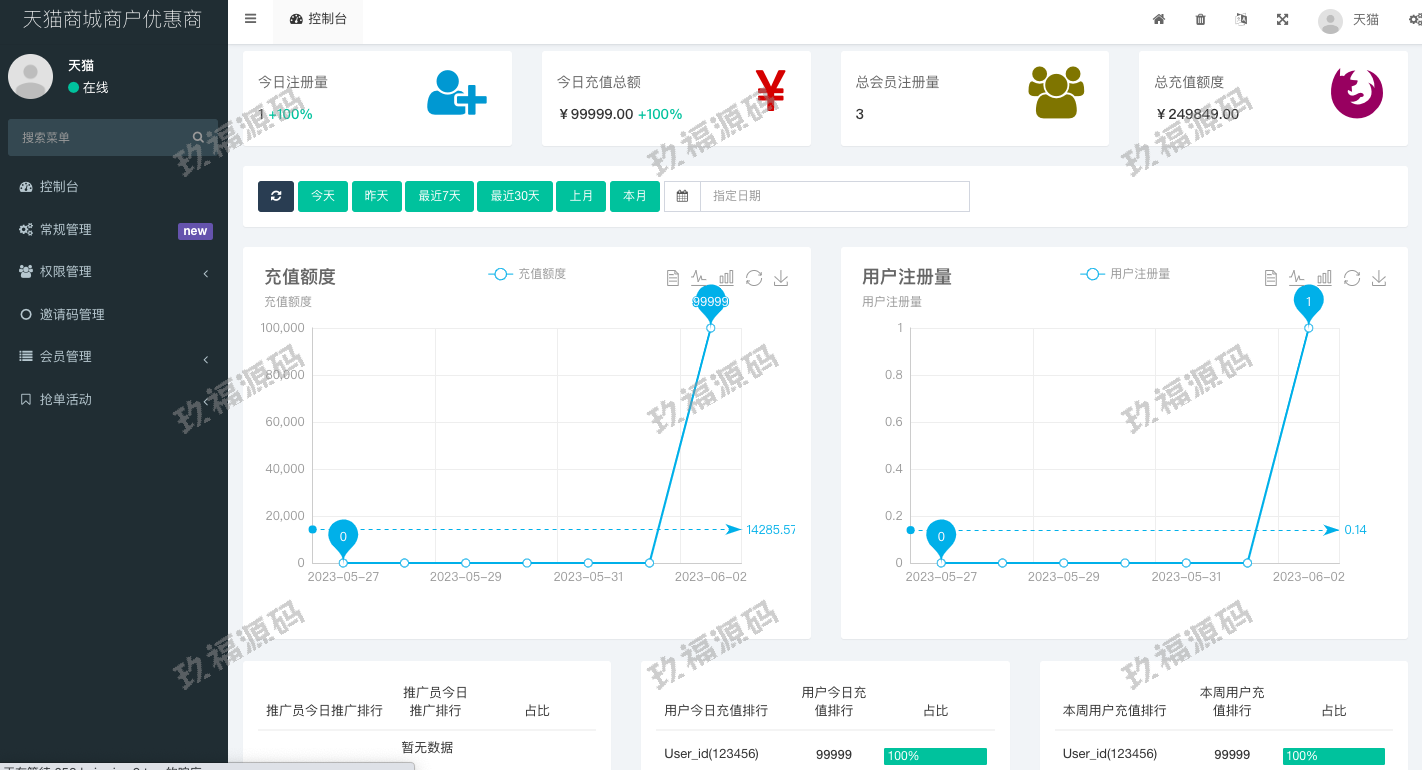Toggle the 用户注册量 legend series
Image resolution: width=1422 pixels, height=770 pixels.
(1125, 274)
